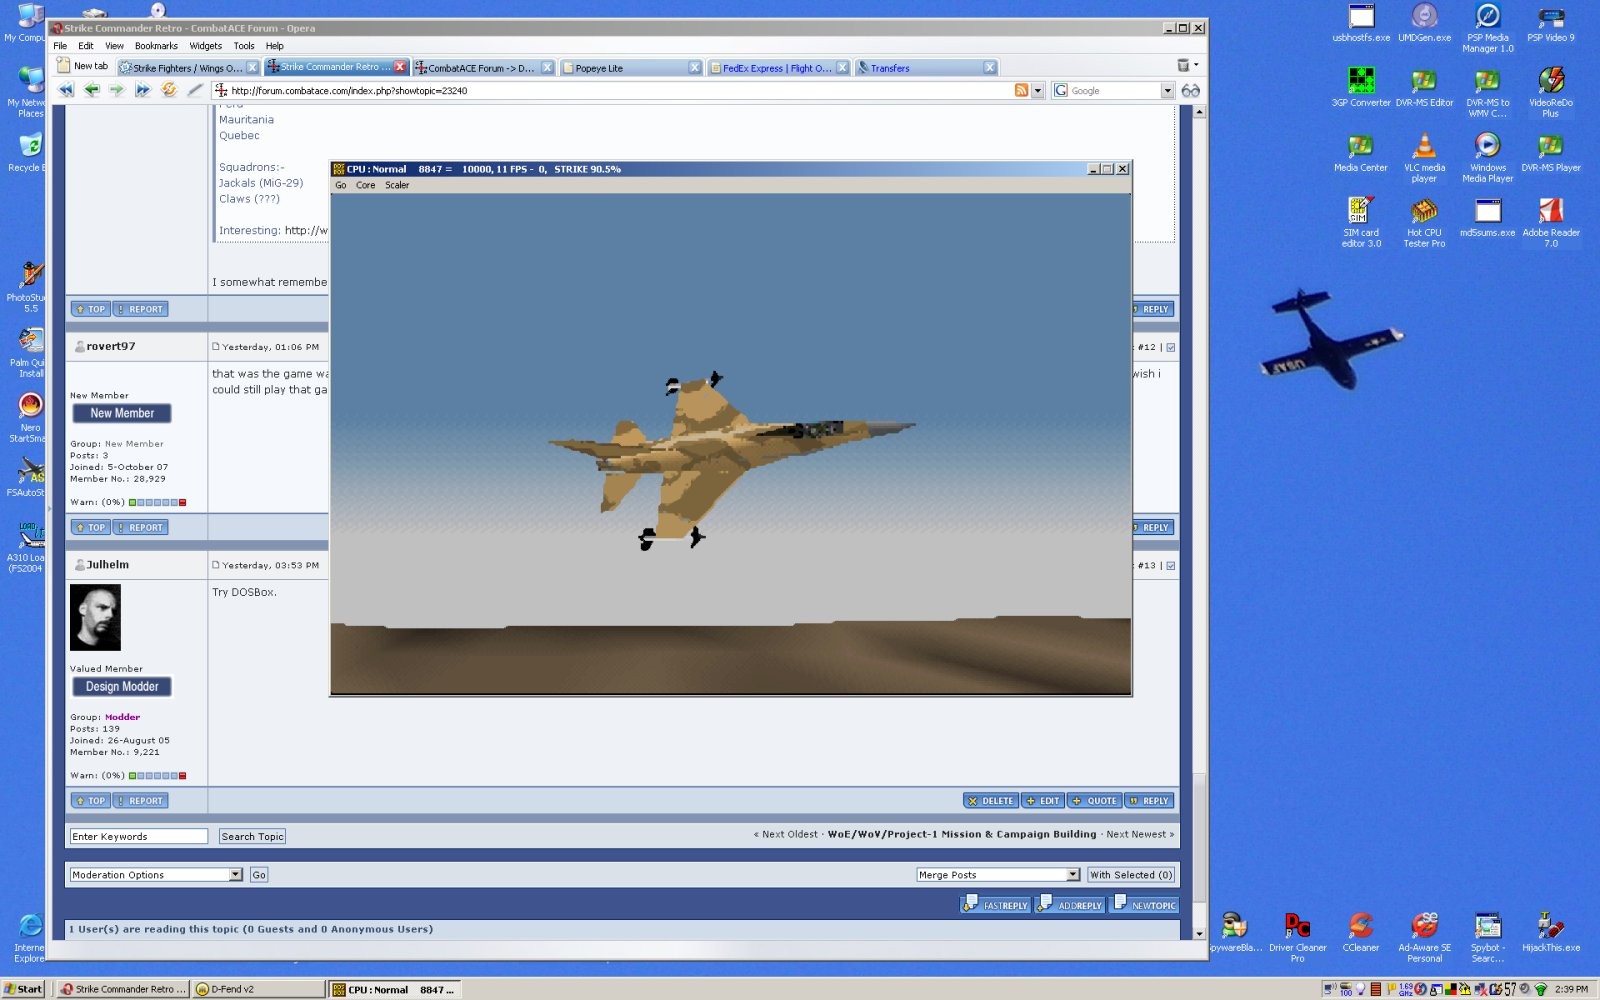Open the address bar dropdown arrow
The width and height of the screenshot is (1600, 1000).
click(x=1037, y=90)
